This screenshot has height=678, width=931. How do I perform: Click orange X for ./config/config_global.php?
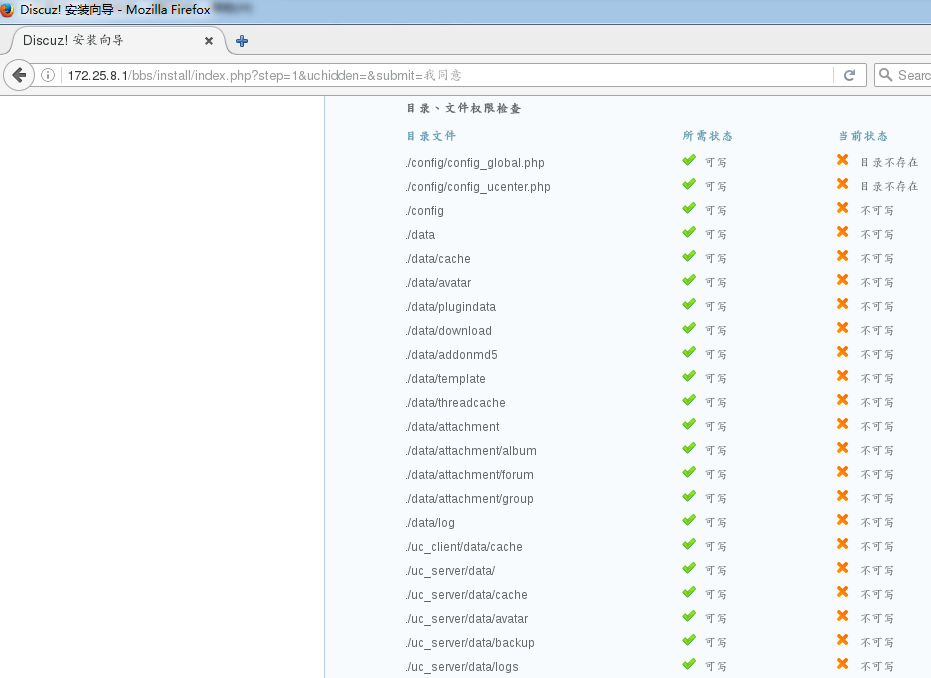pyautogui.click(x=842, y=160)
